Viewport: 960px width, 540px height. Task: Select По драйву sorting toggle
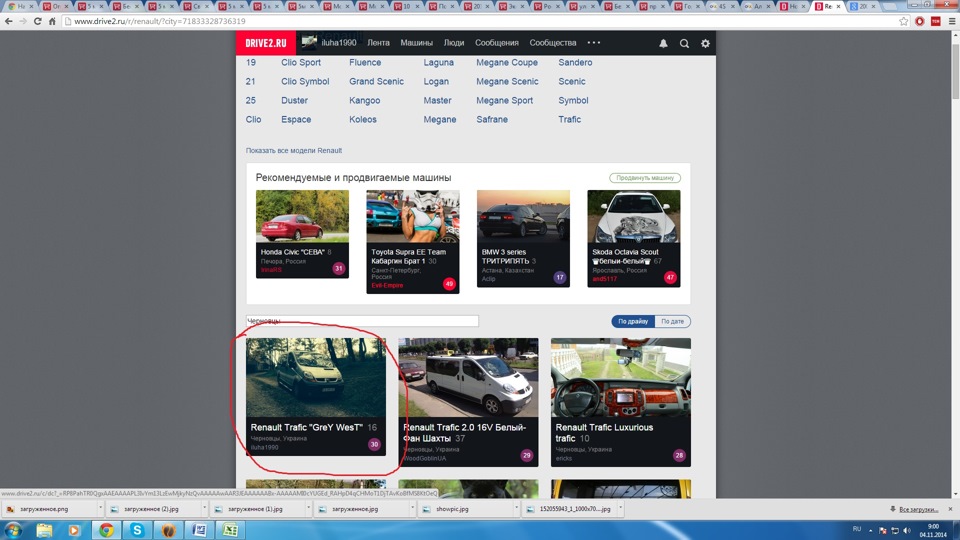pos(632,321)
